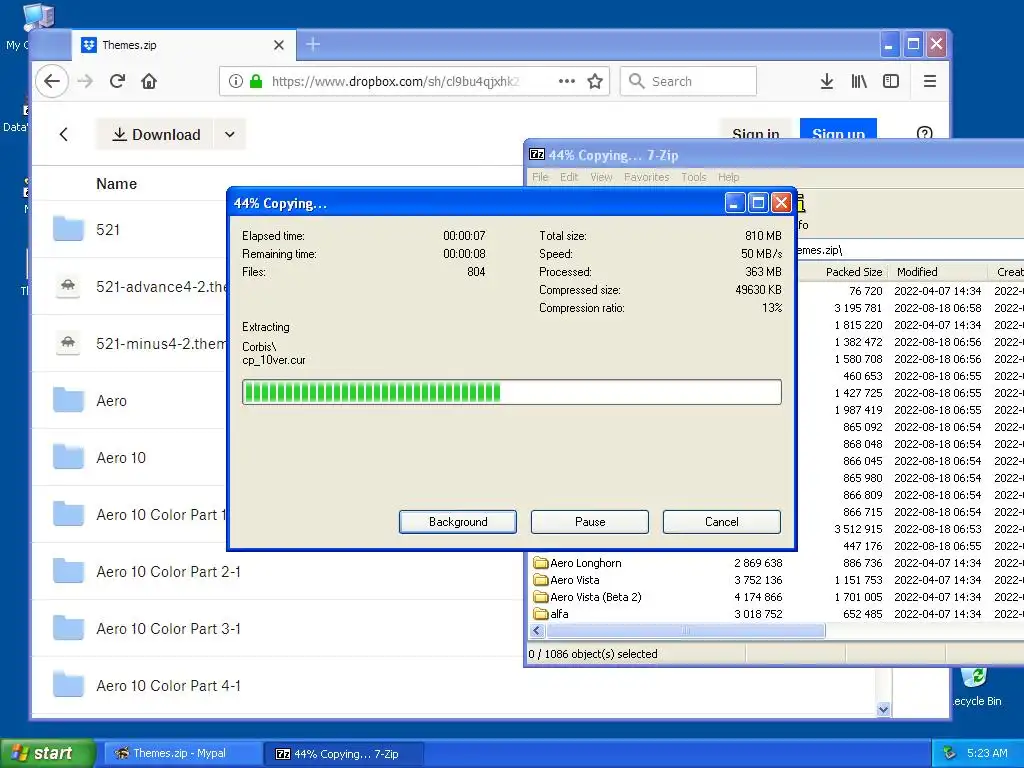1024x768 pixels.
Task: Click the Aero 10 folder icon
Action: coord(68,457)
